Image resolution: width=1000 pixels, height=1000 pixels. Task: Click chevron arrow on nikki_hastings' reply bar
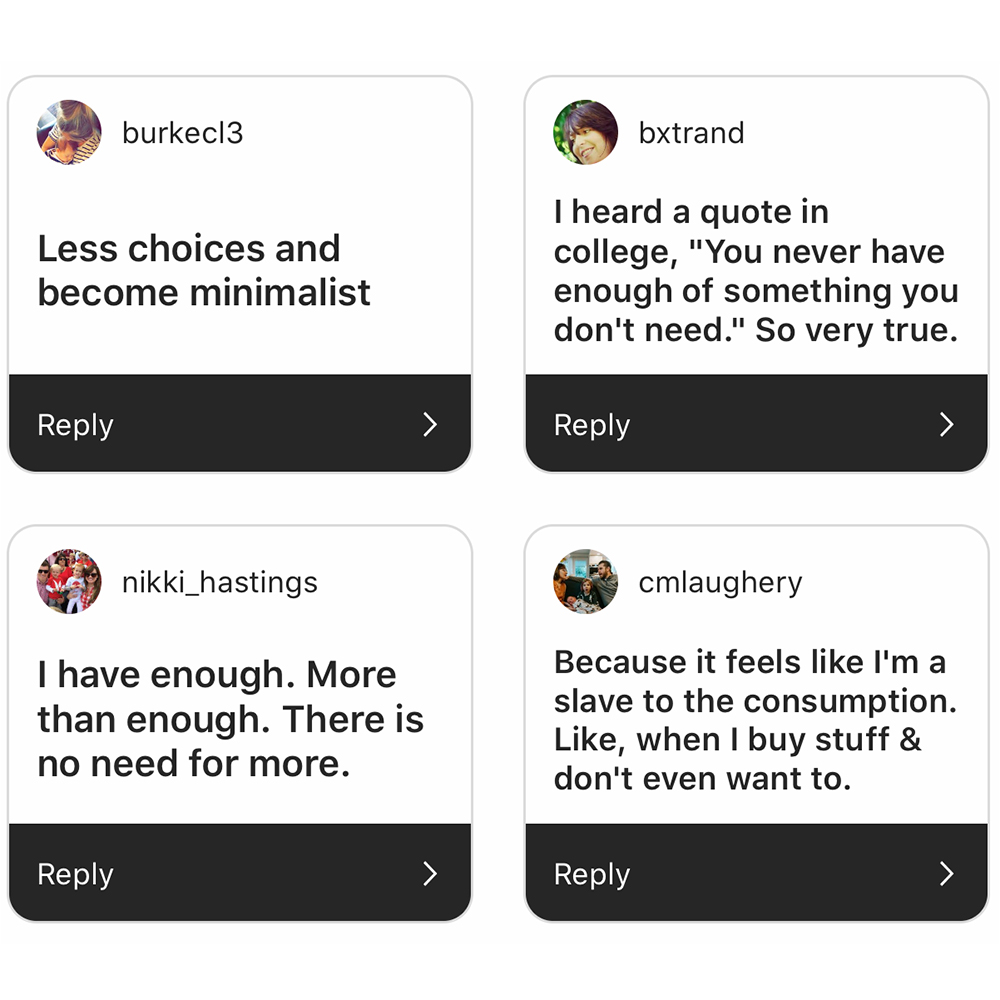pyautogui.click(x=430, y=873)
